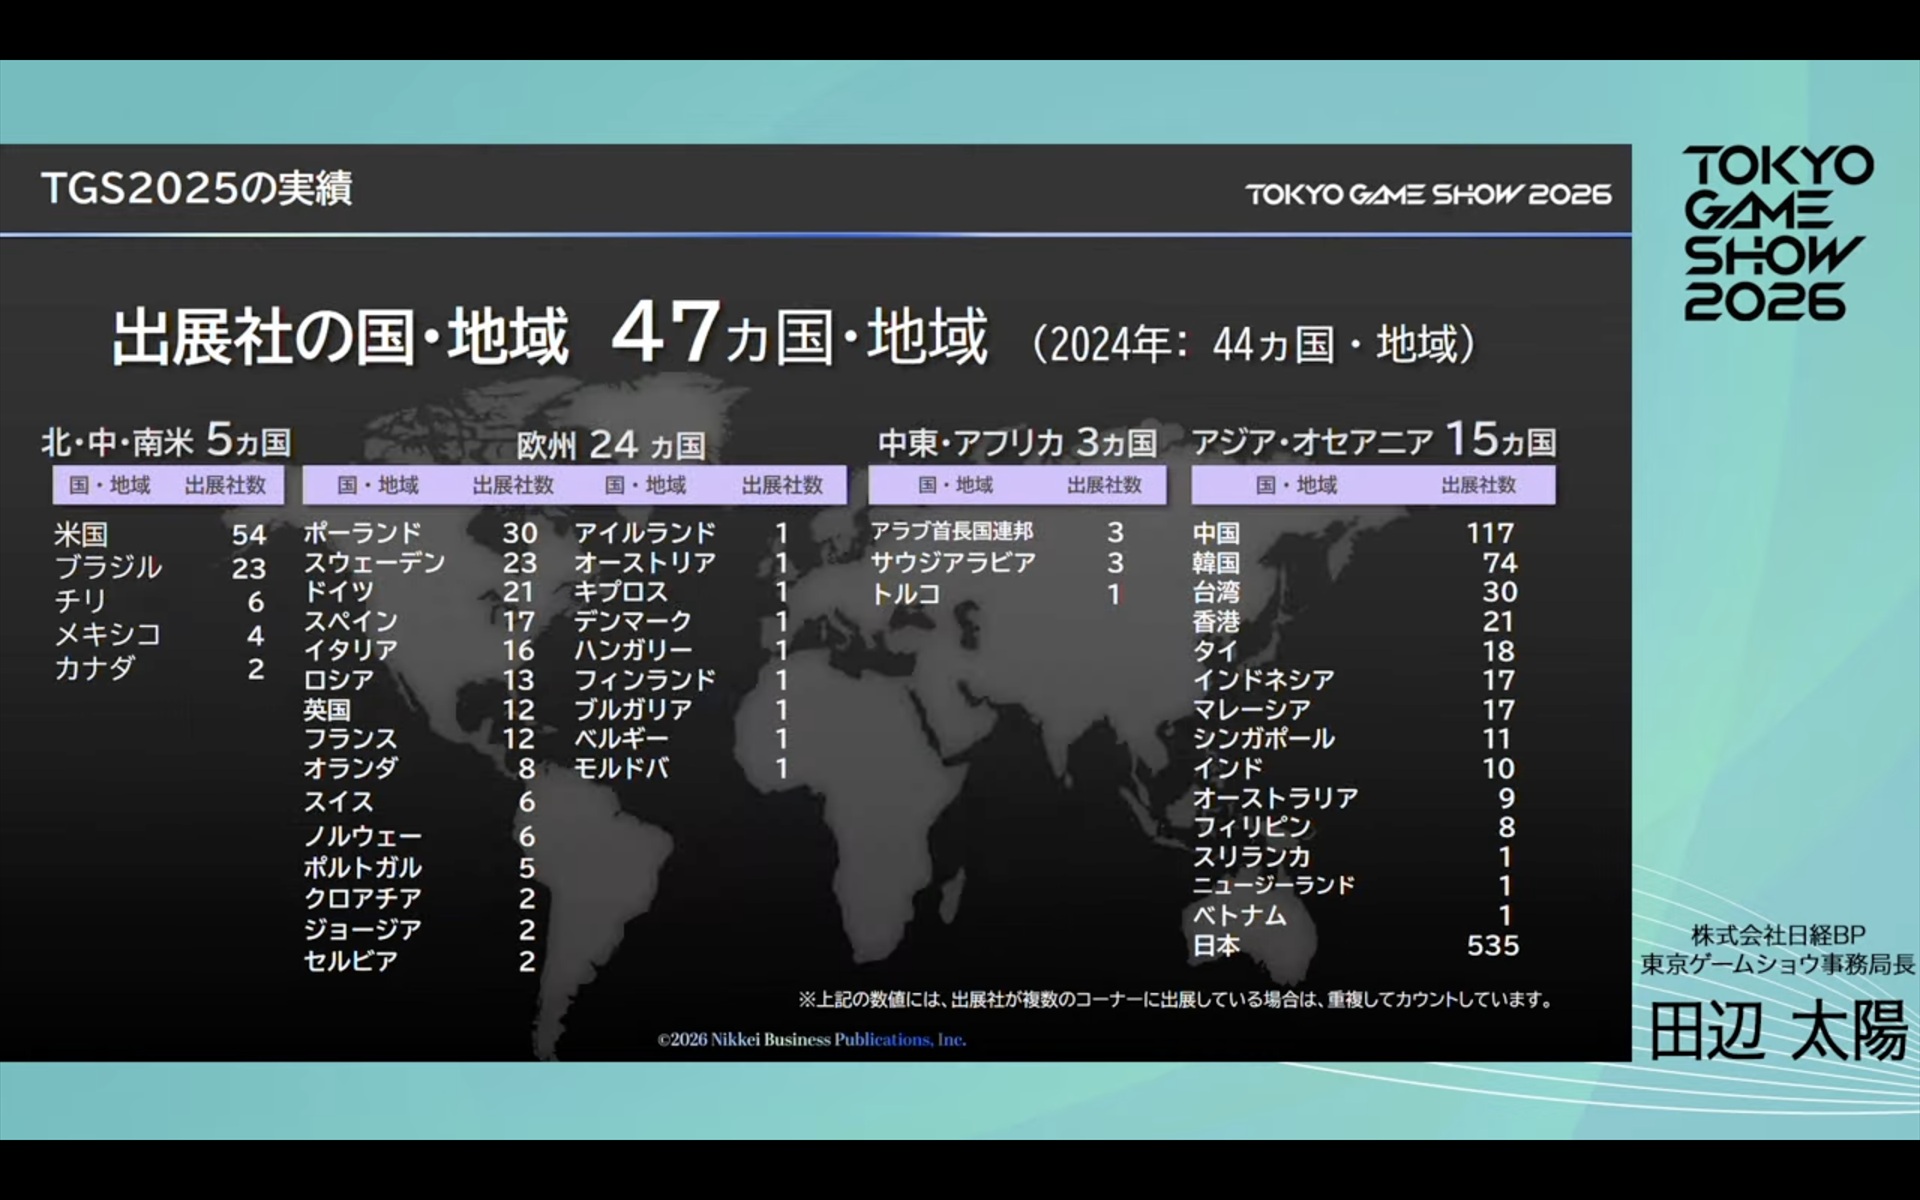Click the Nikkei Business Publications copyright line

(x=811, y=1039)
